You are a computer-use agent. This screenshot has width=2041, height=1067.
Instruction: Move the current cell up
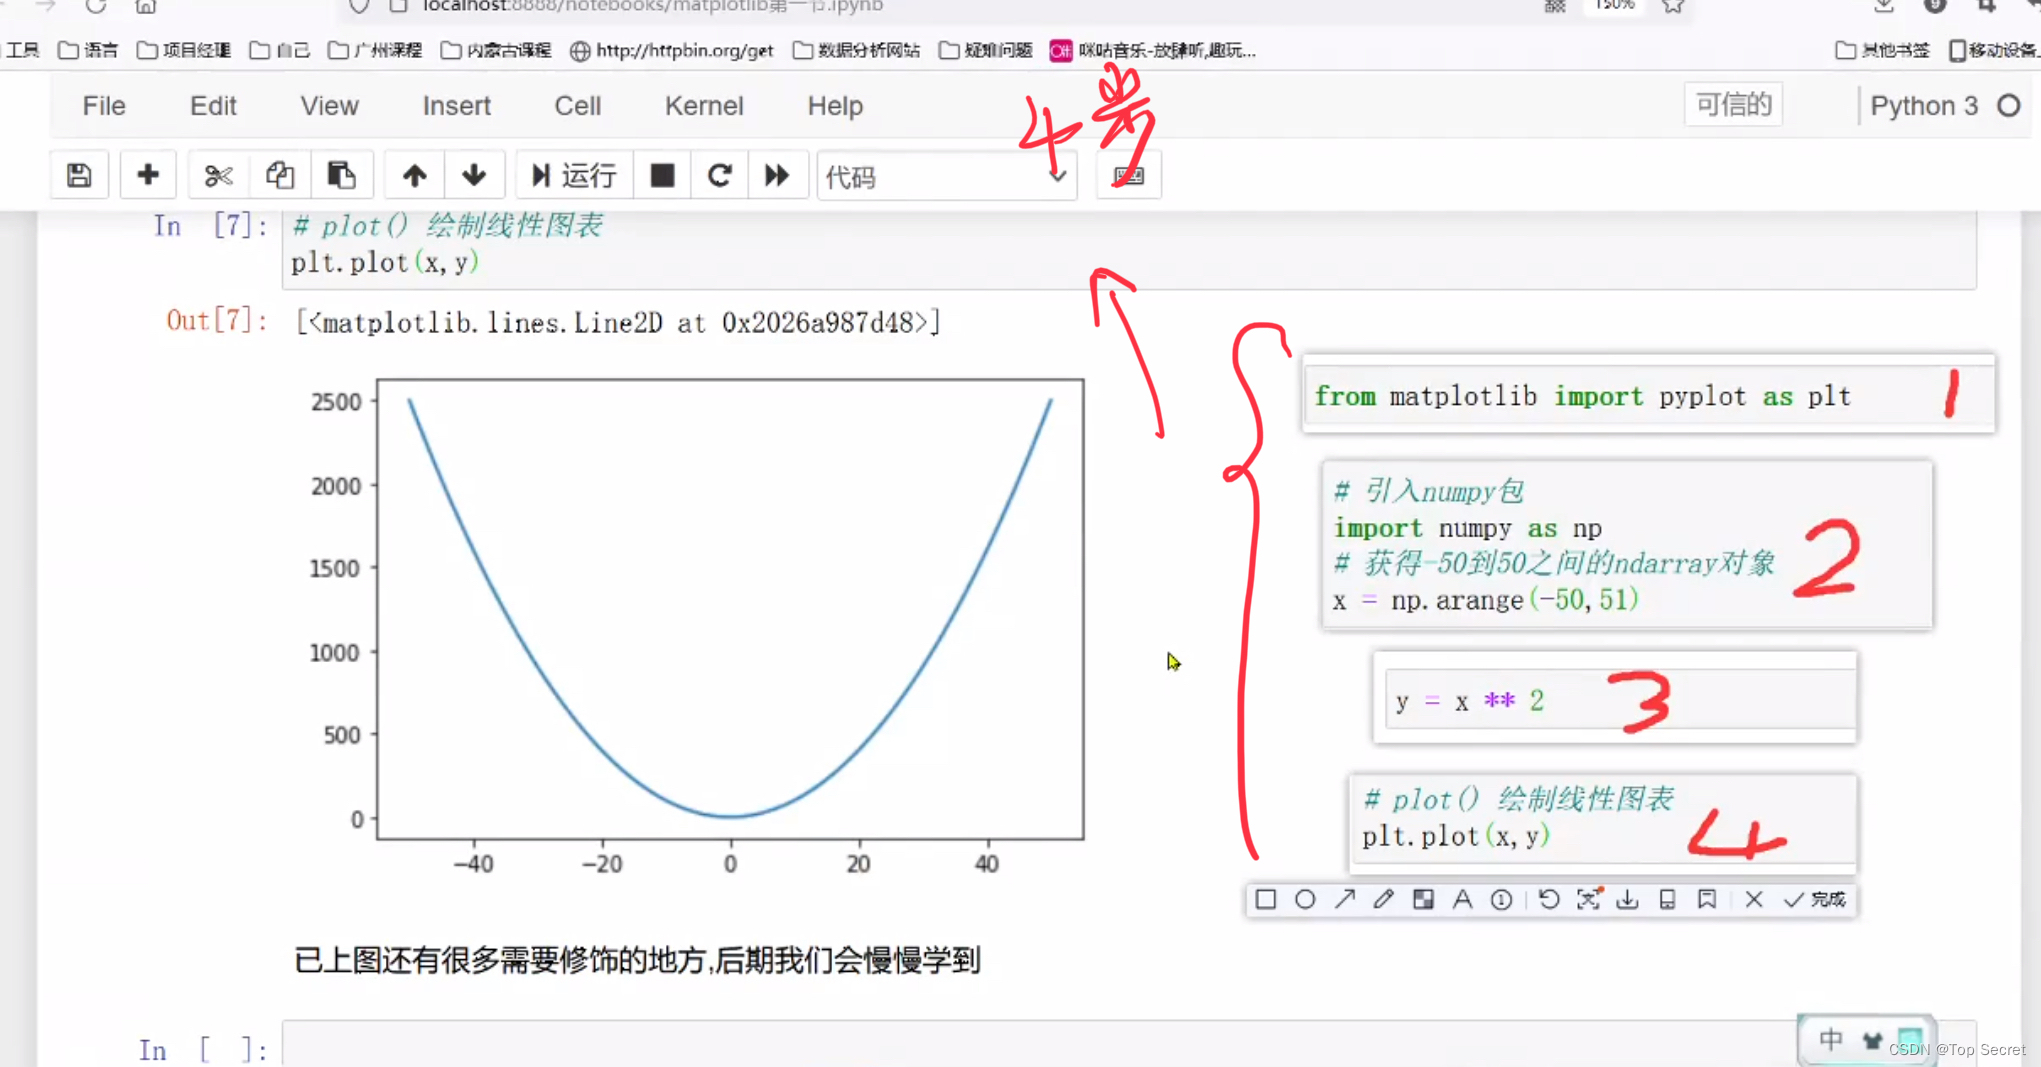(x=413, y=174)
